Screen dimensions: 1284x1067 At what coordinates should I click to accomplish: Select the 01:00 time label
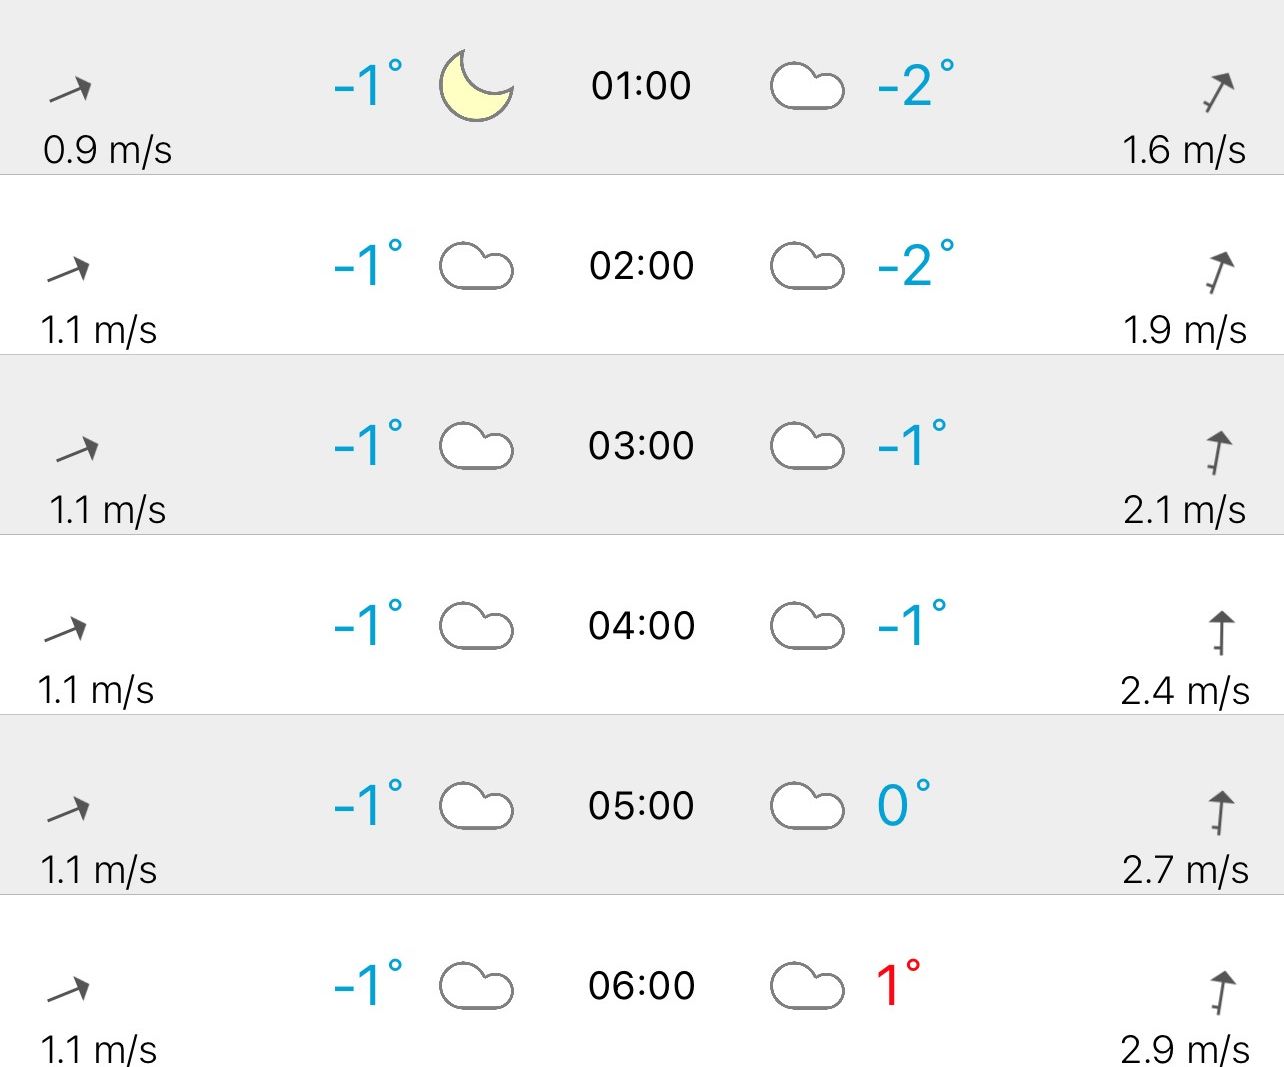click(641, 86)
